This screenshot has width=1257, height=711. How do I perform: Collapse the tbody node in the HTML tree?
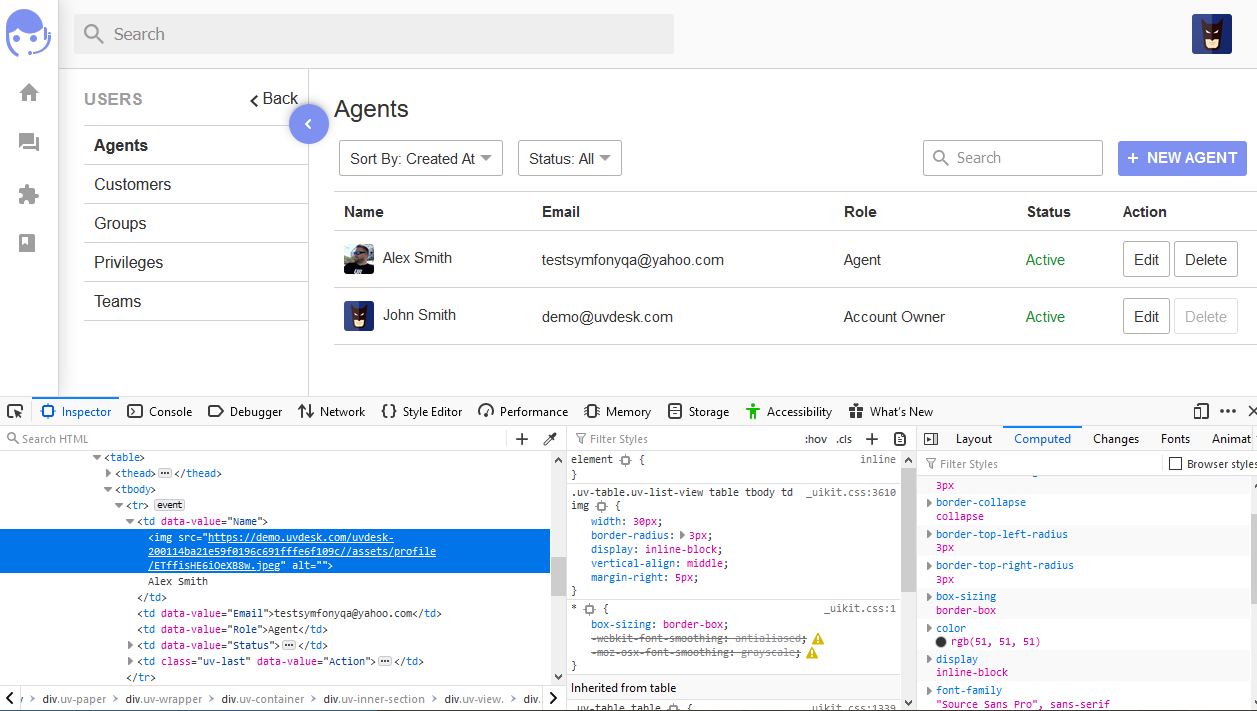pos(109,489)
